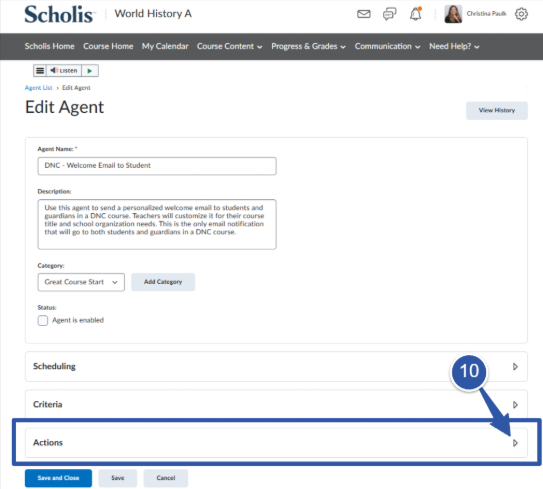Screen dimensions: 543x489
Task: Expand the Criteria section
Action: (x=515, y=404)
